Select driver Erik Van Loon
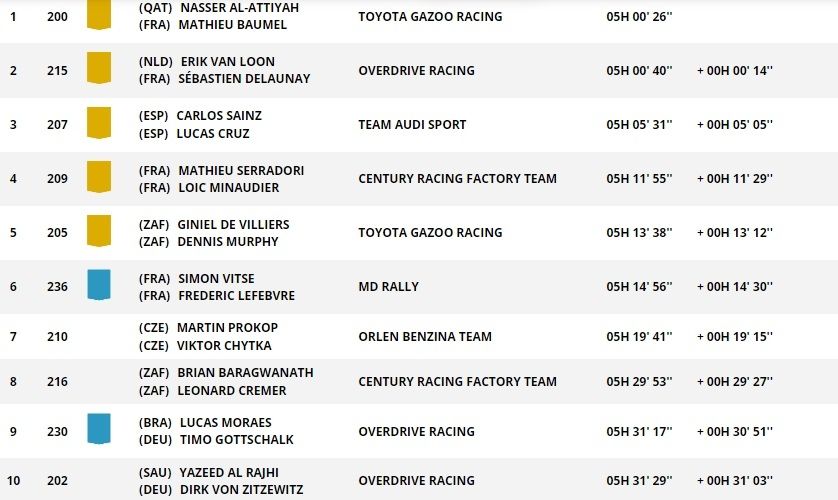 click(226, 61)
